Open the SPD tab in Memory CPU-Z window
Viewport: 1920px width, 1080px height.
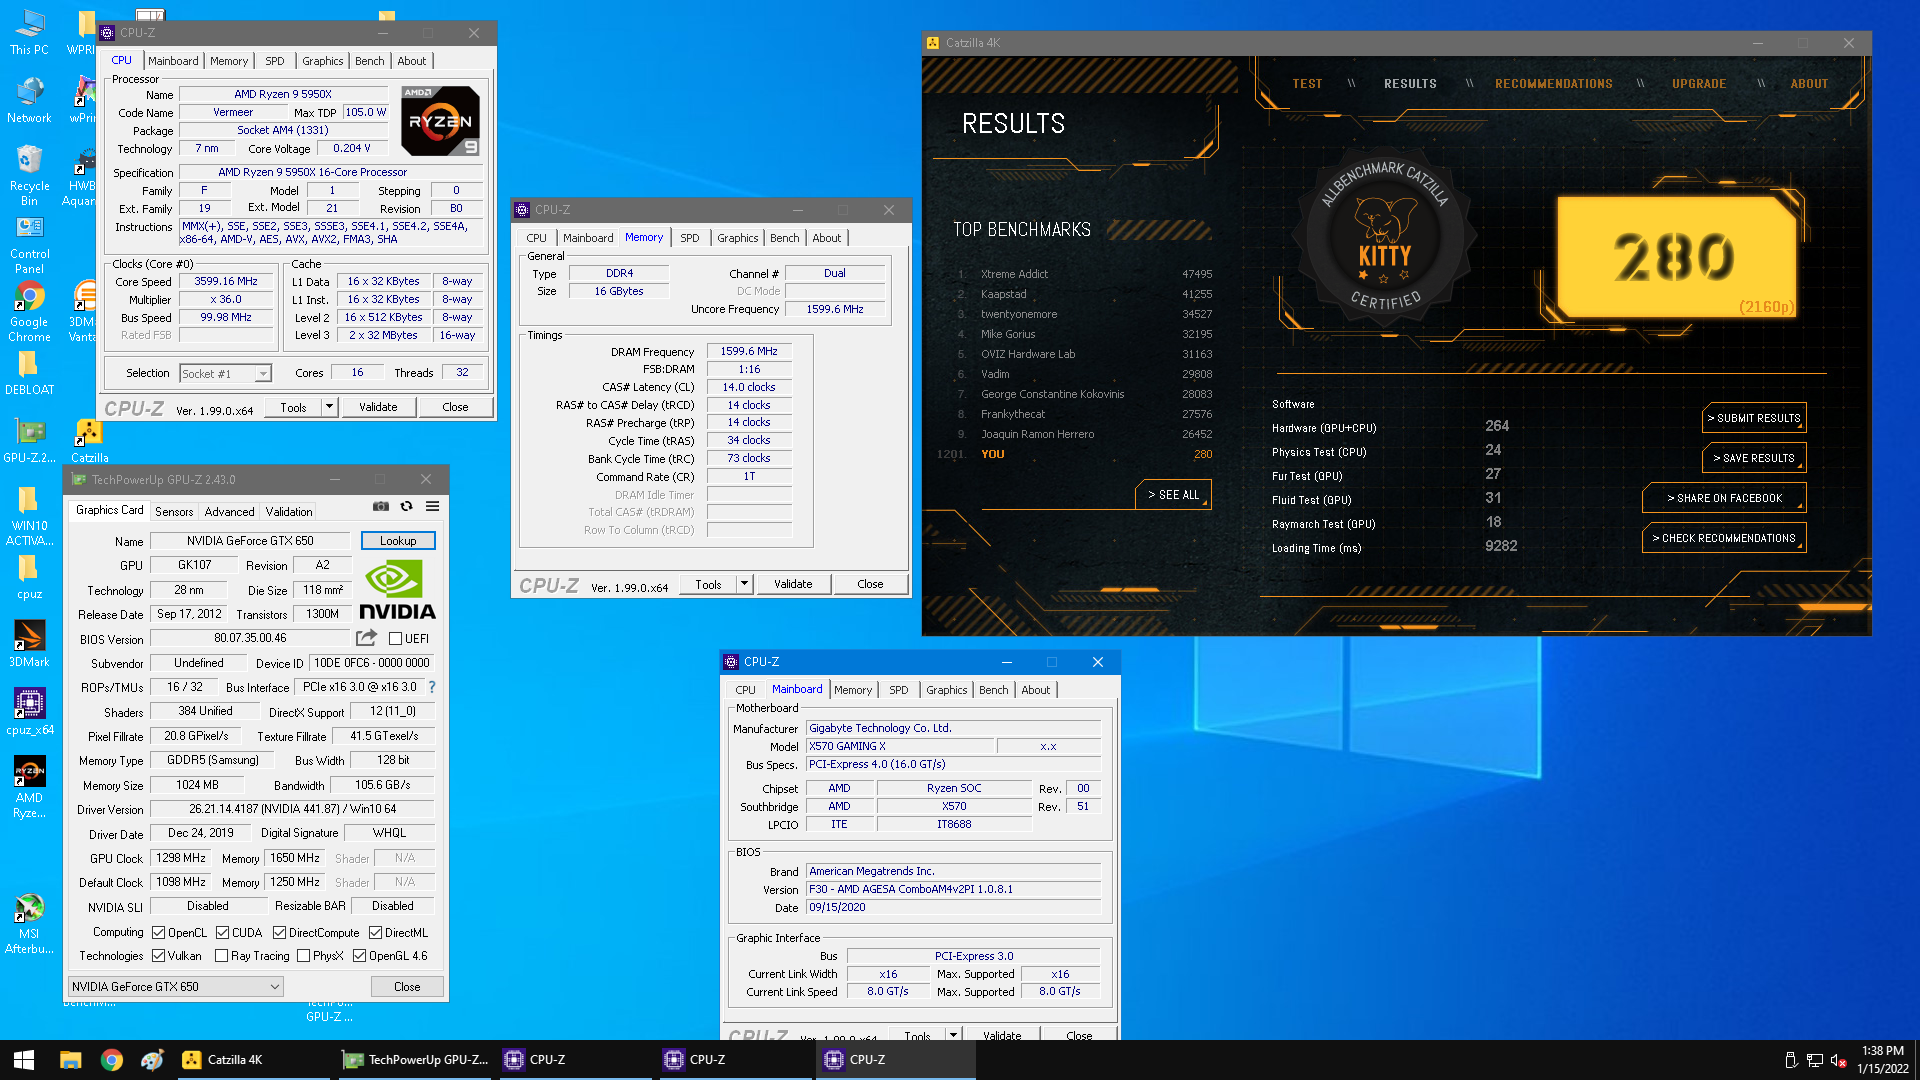tap(689, 238)
